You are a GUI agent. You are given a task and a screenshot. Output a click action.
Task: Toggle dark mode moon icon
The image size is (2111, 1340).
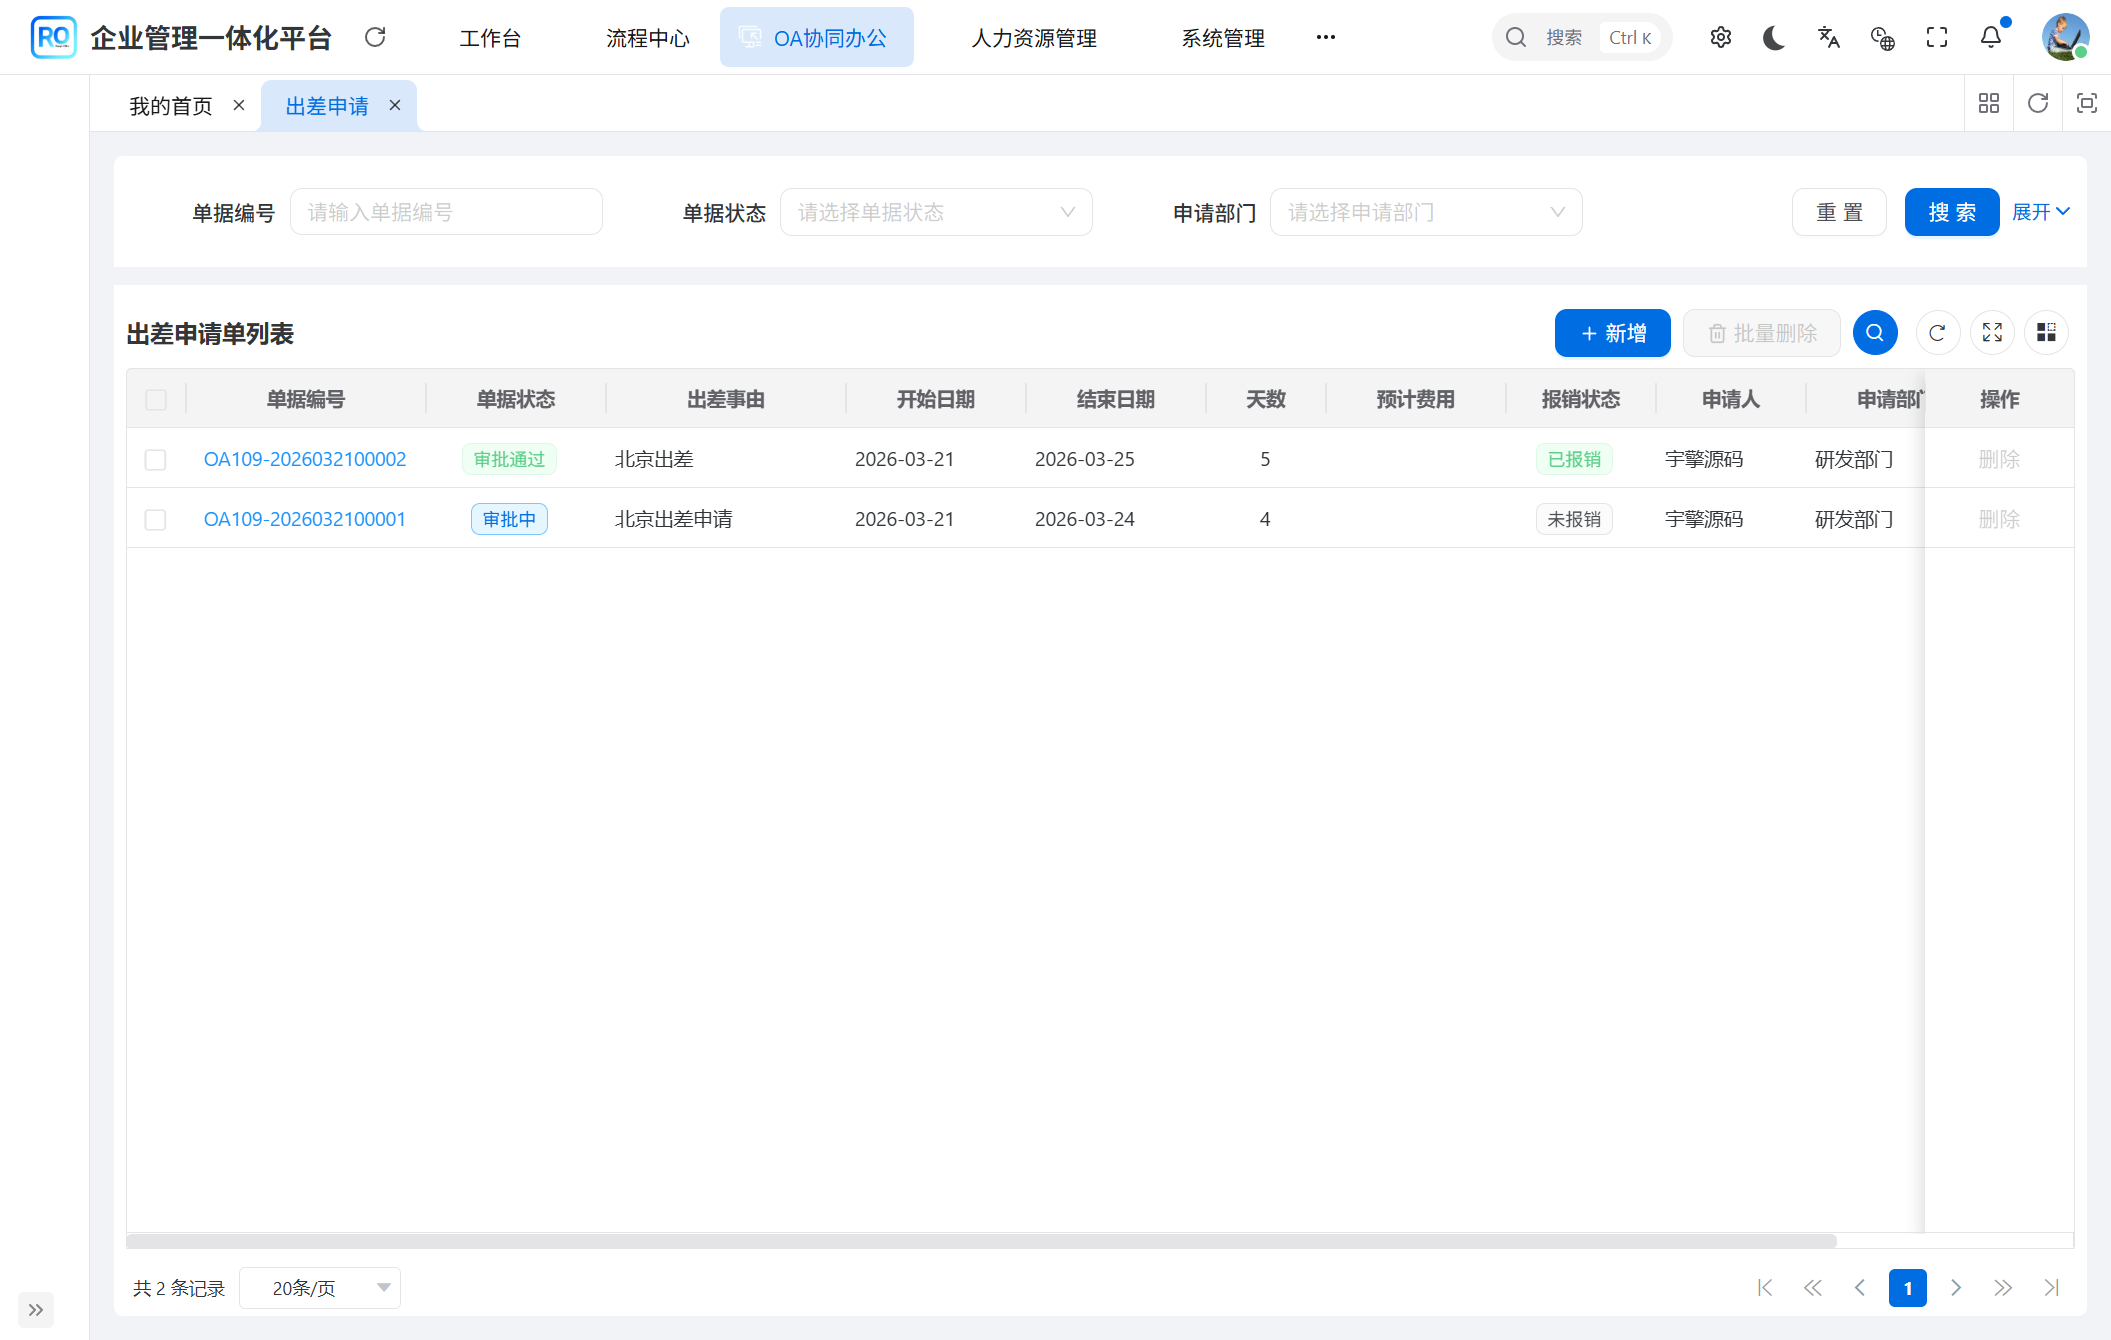point(1774,37)
